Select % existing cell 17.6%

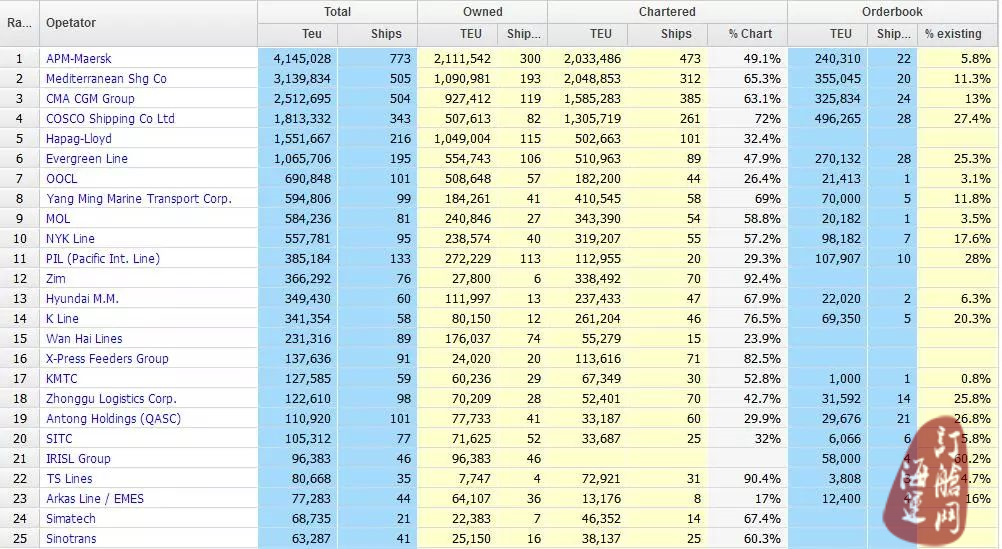pyautogui.click(x=957, y=239)
